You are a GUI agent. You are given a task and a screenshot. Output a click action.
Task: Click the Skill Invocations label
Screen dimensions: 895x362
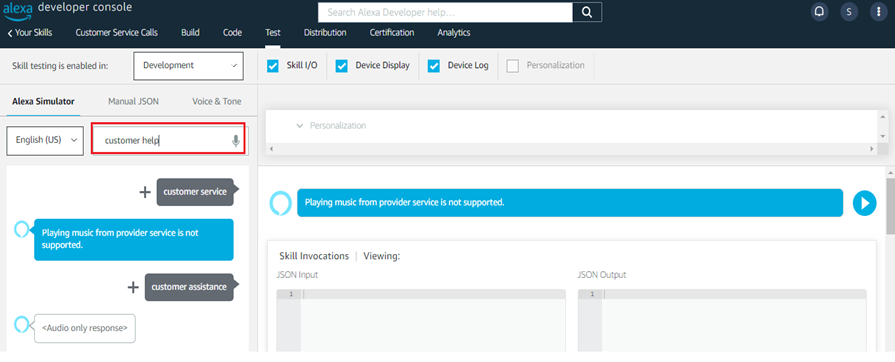coord(314,256)
